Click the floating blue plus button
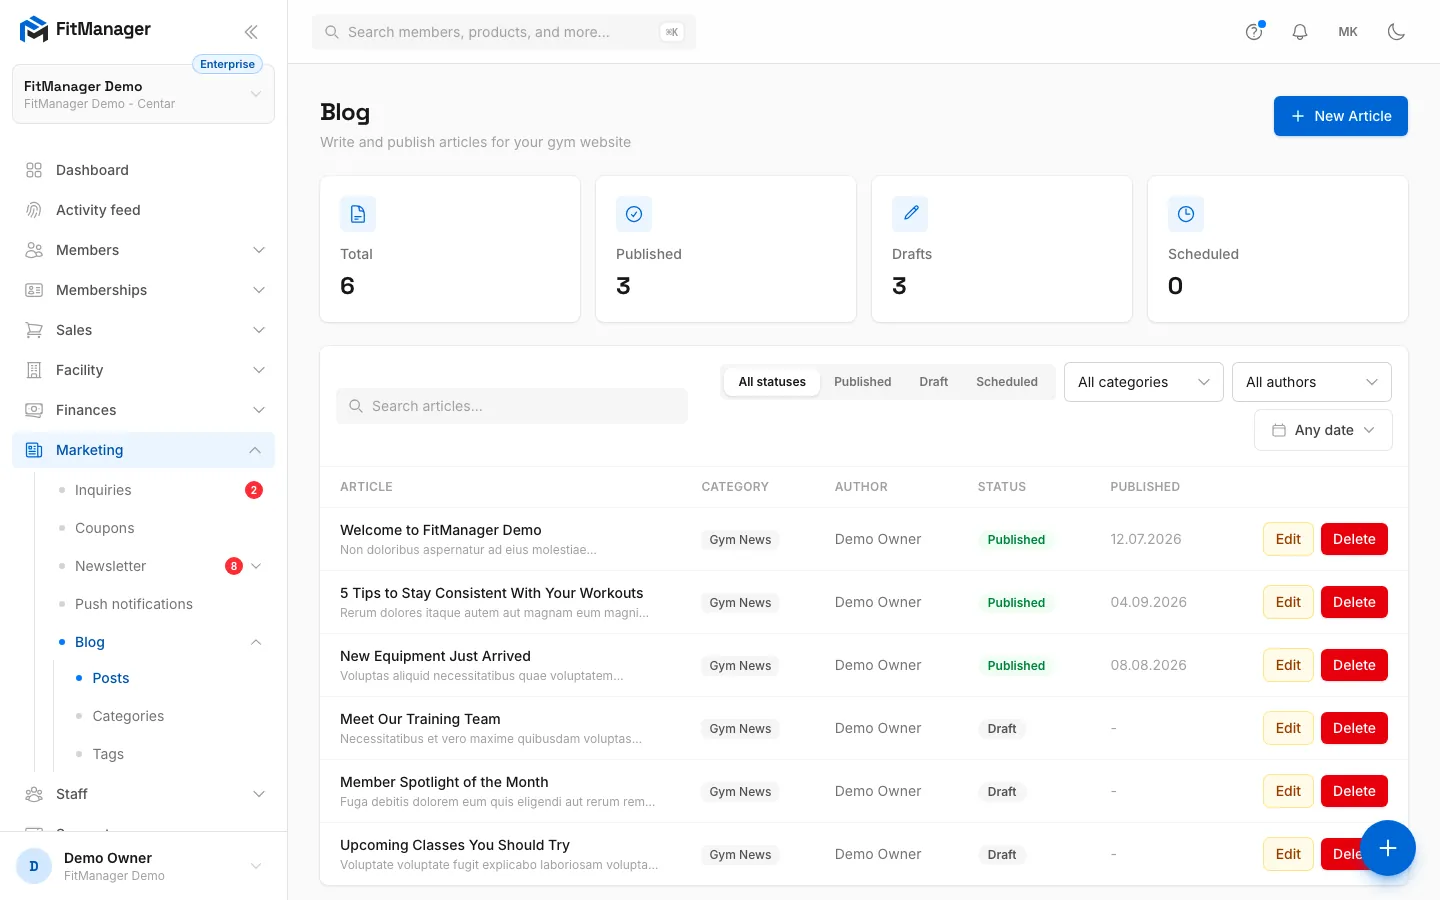 1388,848
